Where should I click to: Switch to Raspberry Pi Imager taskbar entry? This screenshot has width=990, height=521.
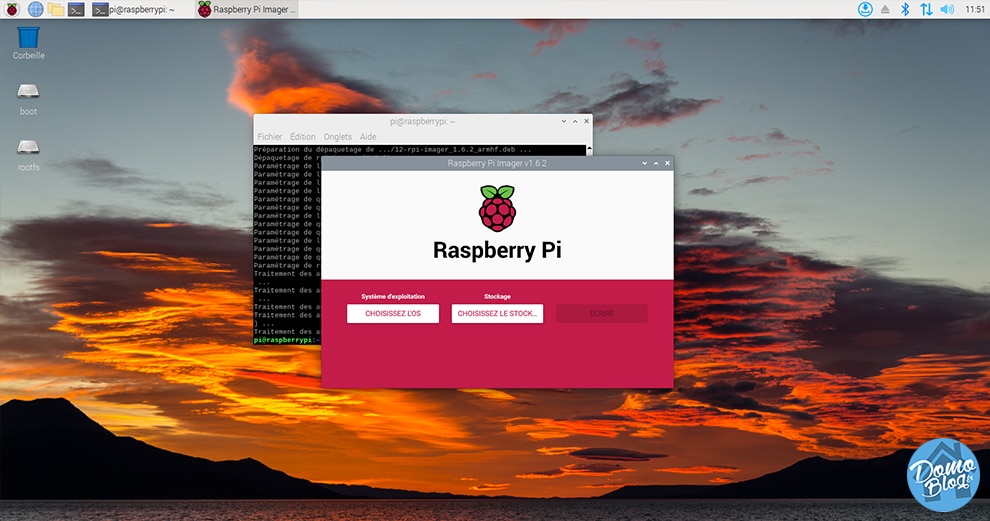[x=246, y=9]
